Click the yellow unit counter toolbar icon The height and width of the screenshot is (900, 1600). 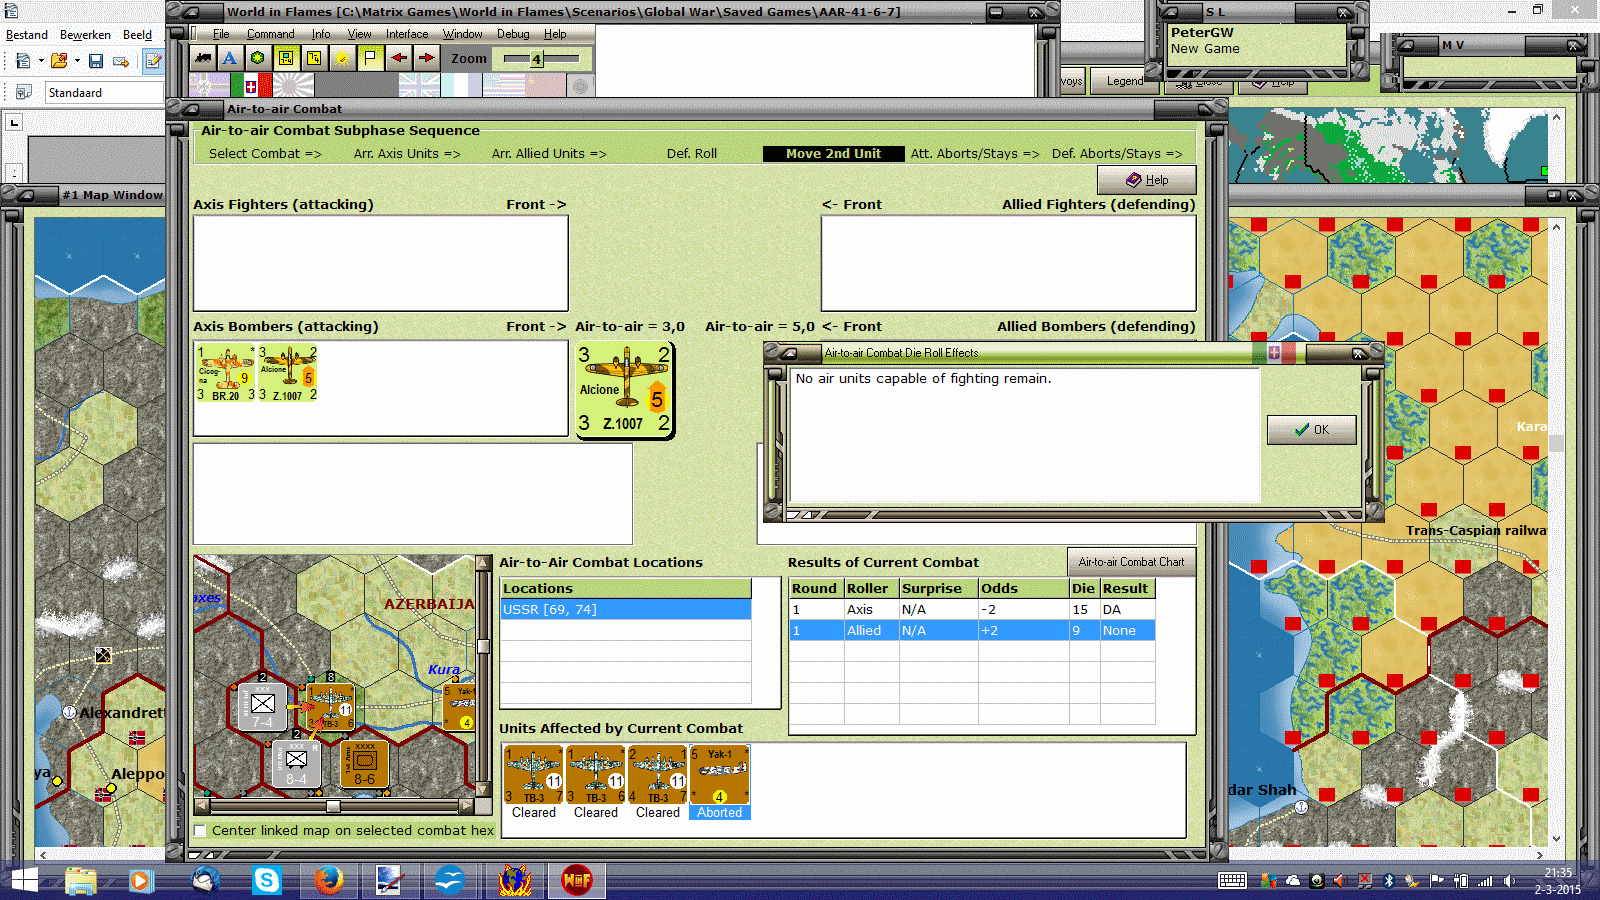286,58
